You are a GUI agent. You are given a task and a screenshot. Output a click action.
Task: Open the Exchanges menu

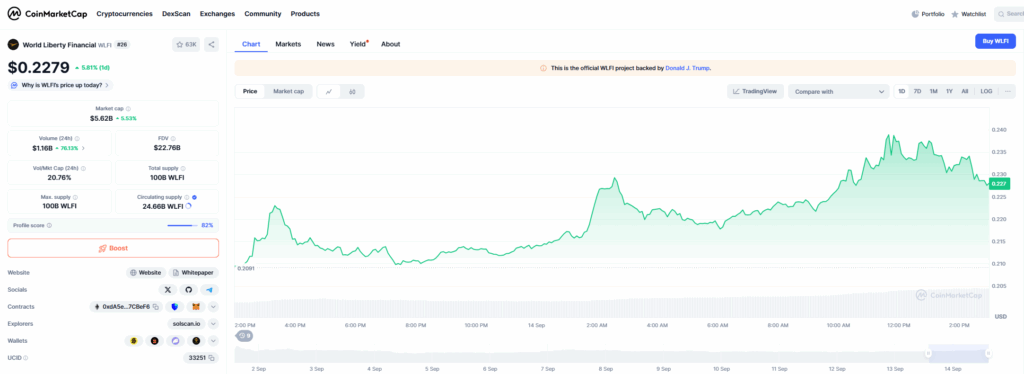[x=217, y=13]
